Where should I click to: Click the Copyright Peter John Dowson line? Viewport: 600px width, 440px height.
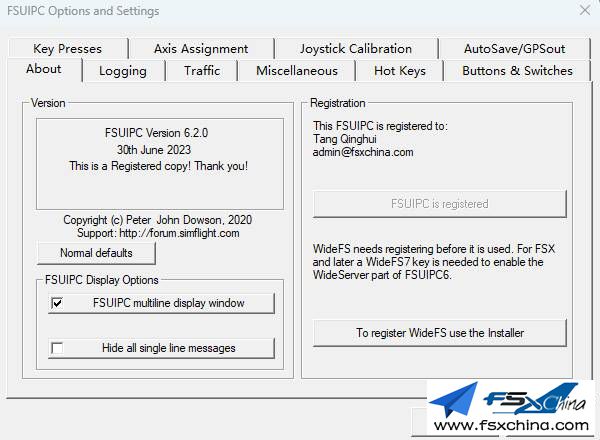158,220
